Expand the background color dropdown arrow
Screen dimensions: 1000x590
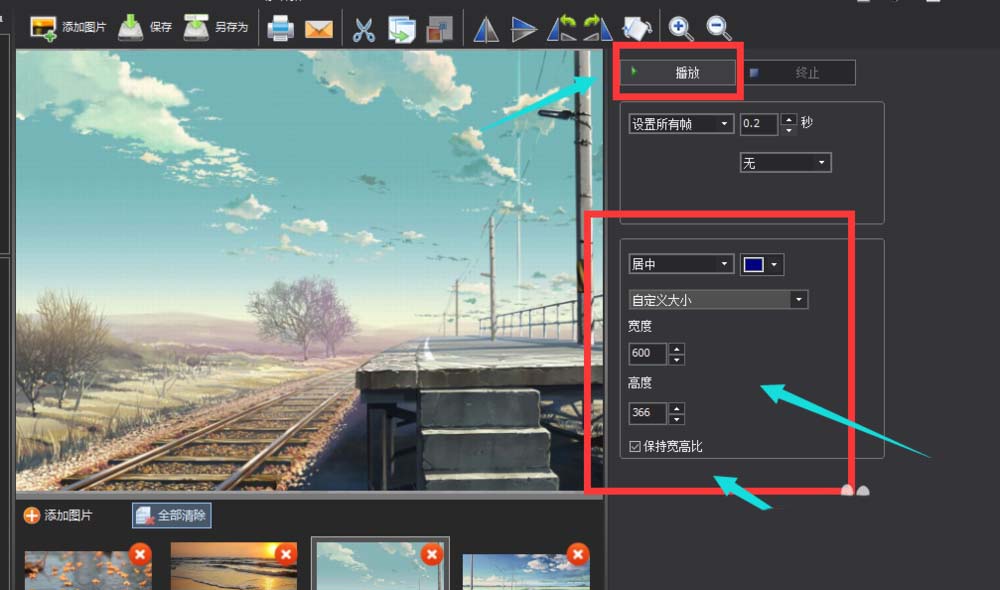coord(774,265)
